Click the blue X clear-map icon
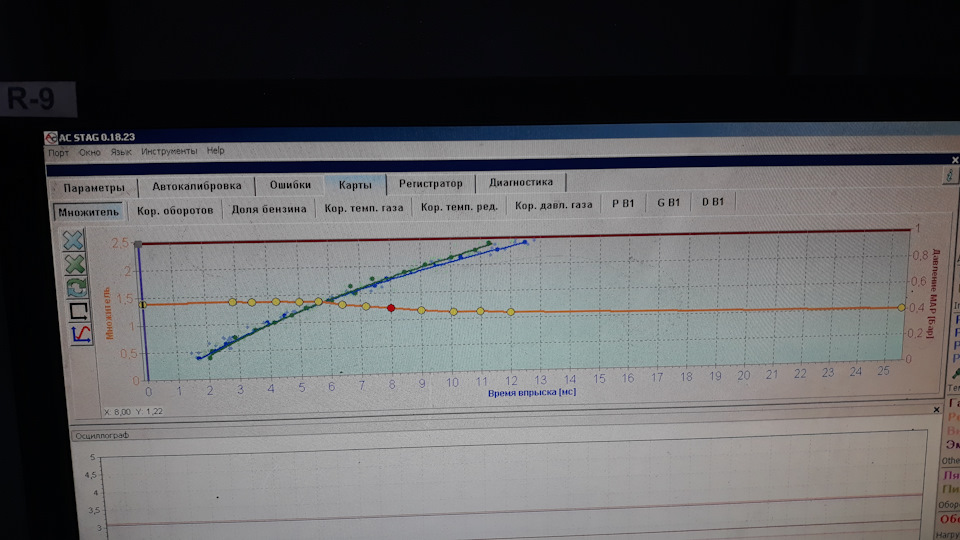Image resolution: width=960 pixels, height=540 pixels. pyautogui.click(x=73, y=240)
